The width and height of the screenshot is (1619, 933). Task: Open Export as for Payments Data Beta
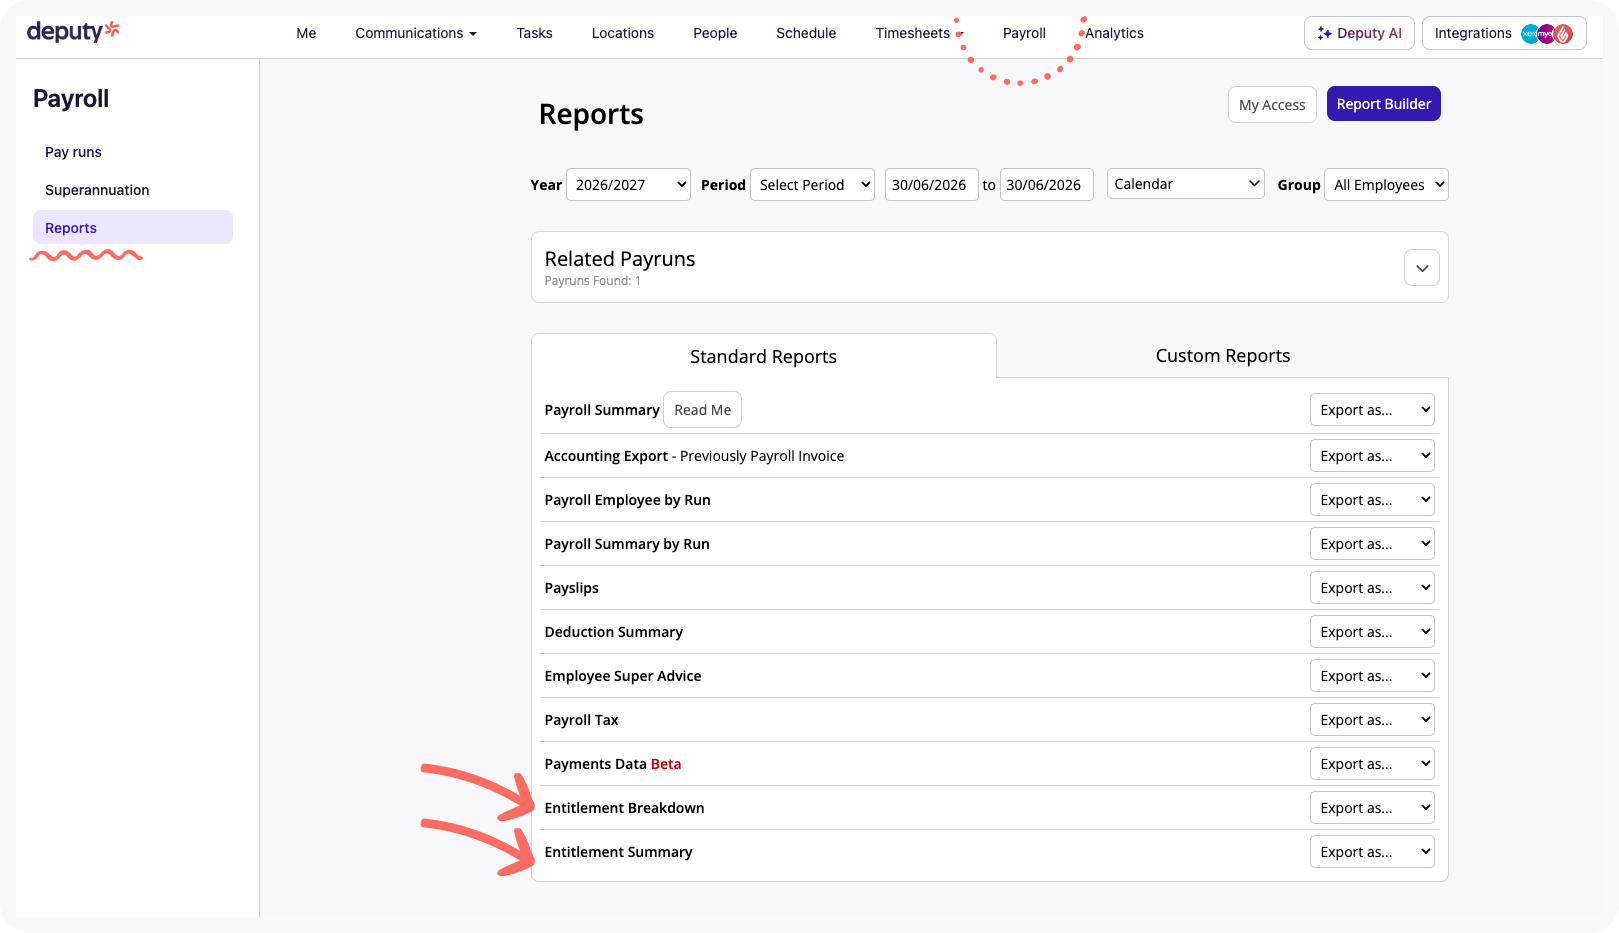click(x=1372, y=764)
